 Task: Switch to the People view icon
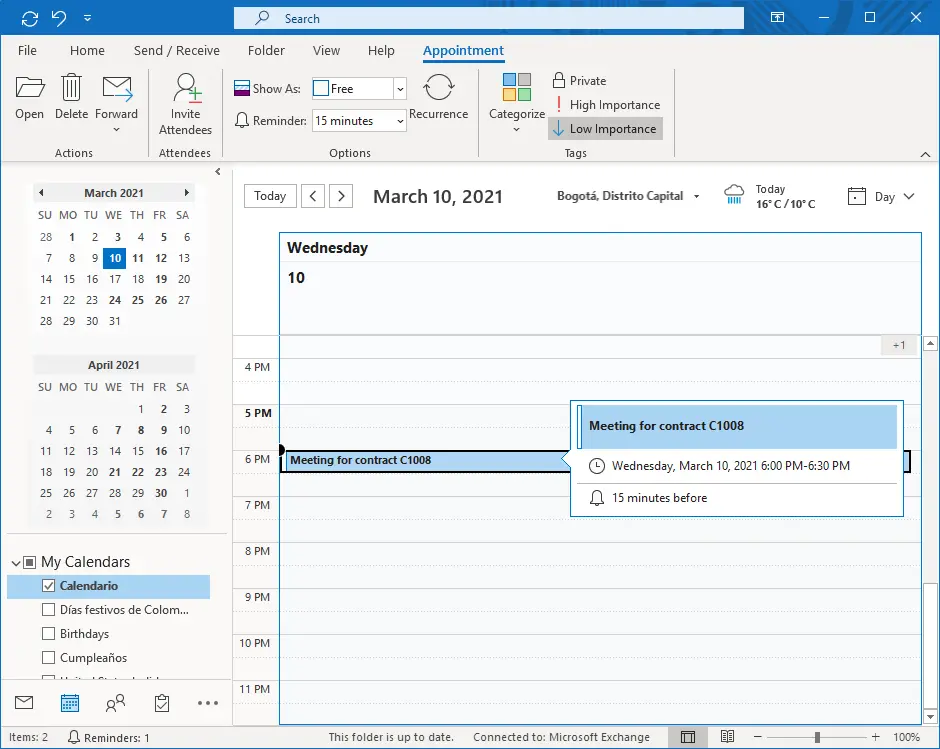click(115, 703)
